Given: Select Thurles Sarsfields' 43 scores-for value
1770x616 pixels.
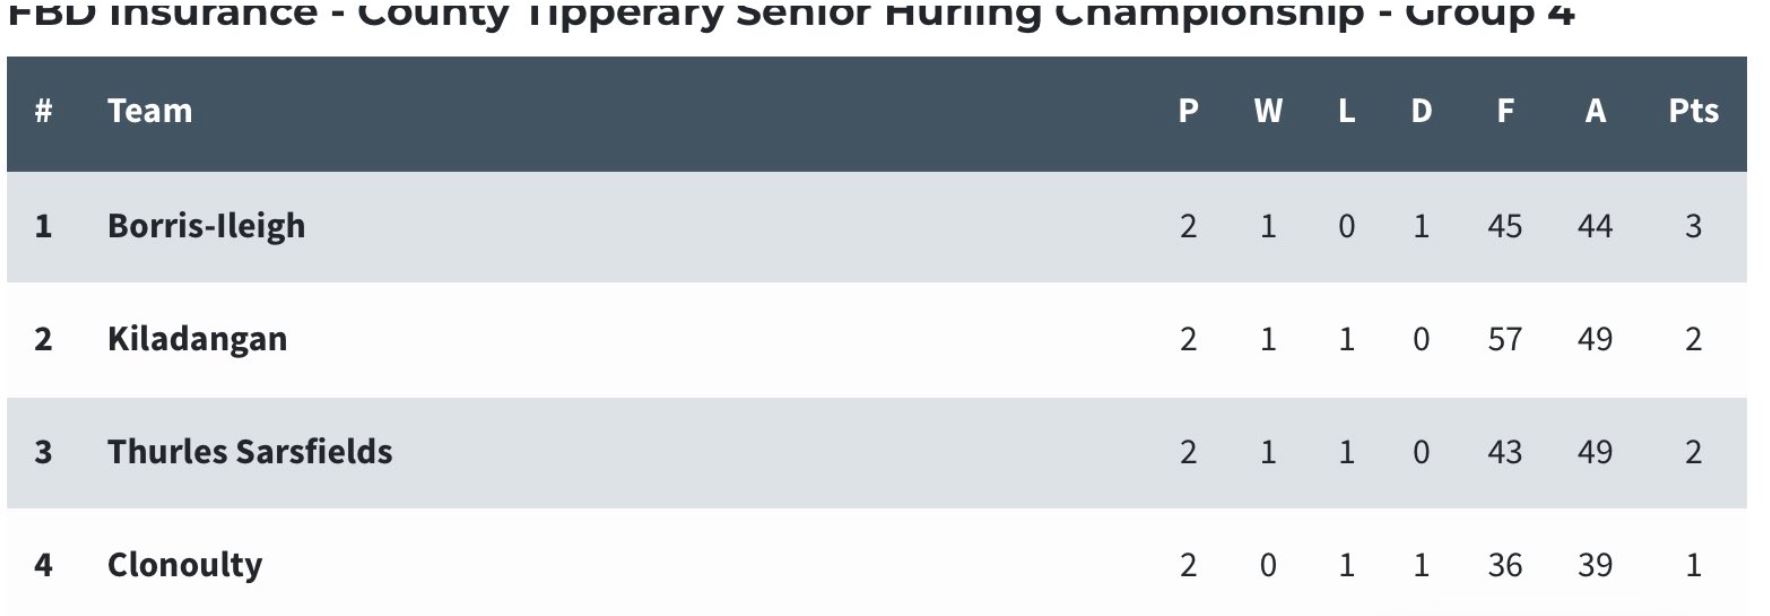Looking at the screenshot, I should (x=1505, y=452).
